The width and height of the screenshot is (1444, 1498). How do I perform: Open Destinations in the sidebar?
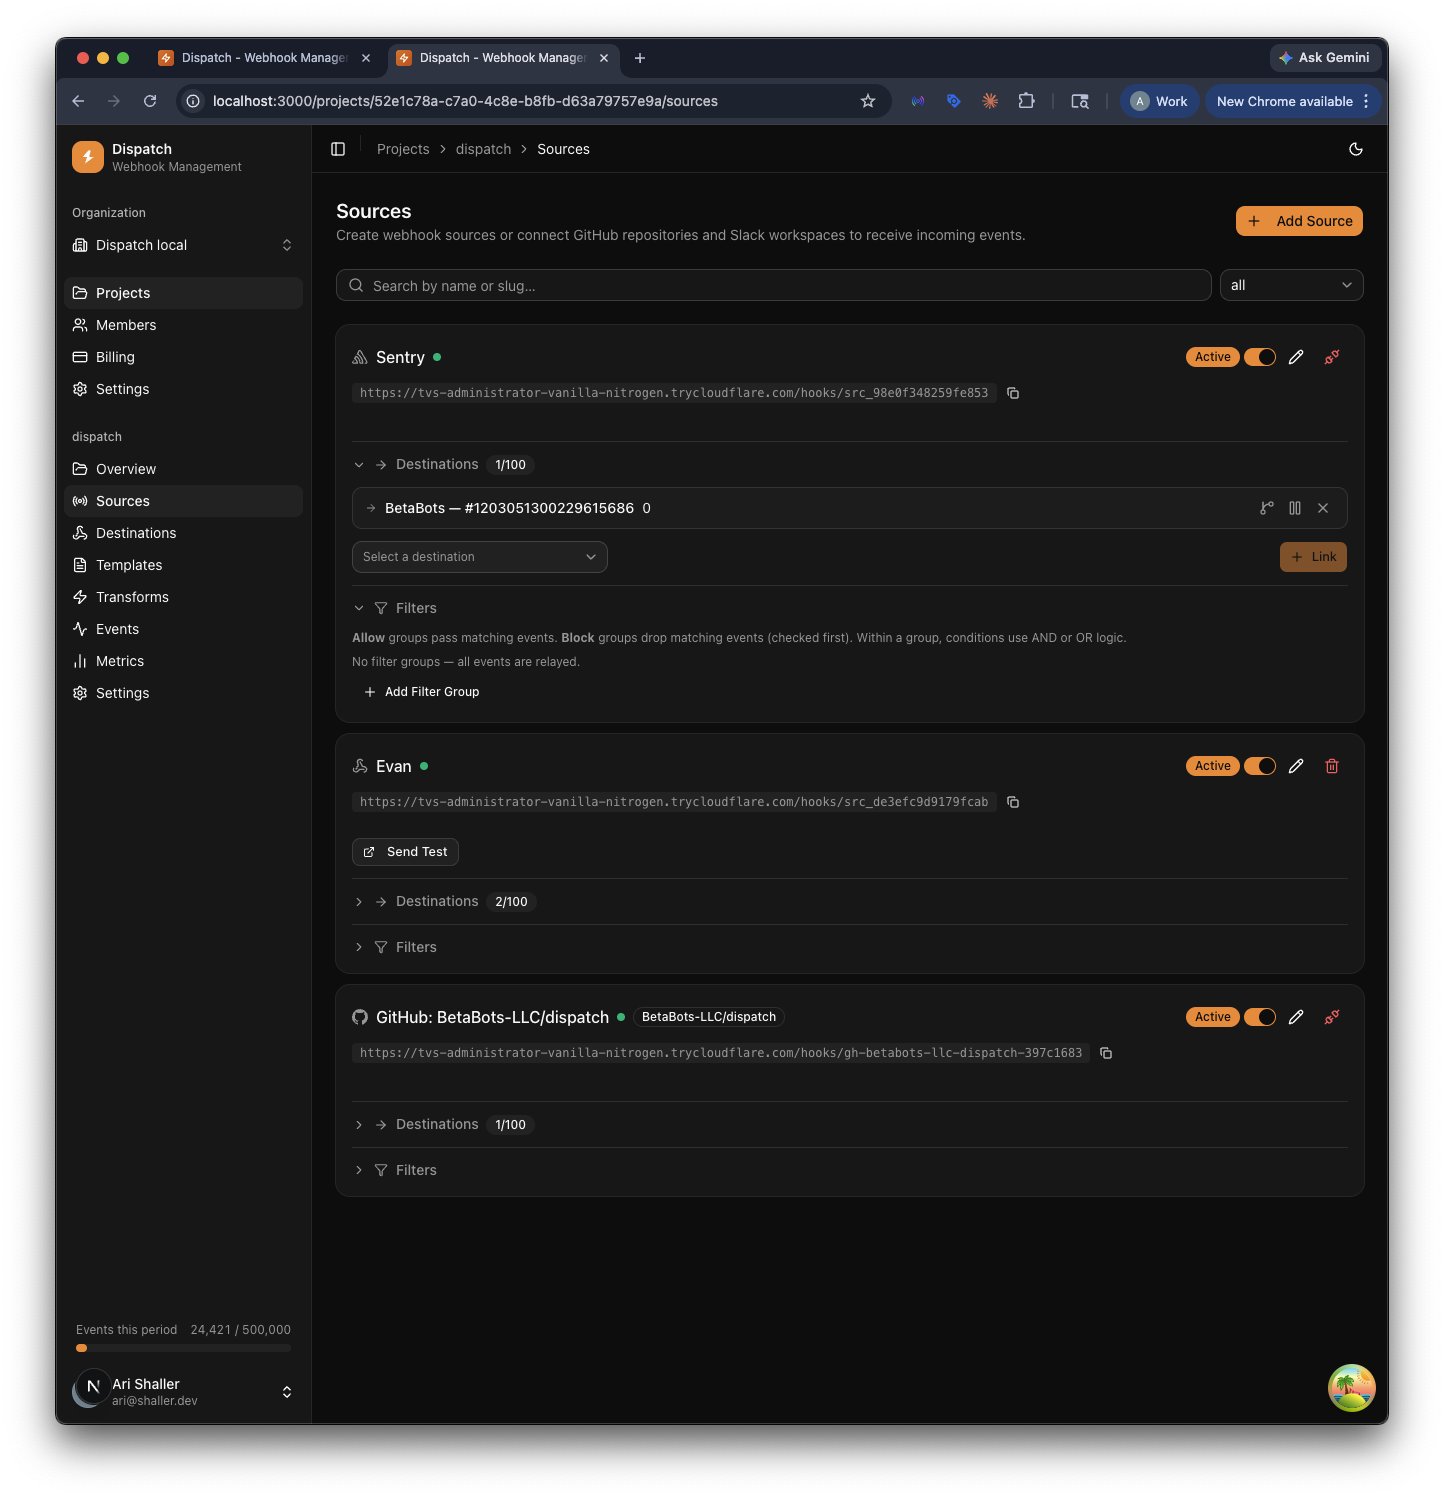tap(184, 533)
